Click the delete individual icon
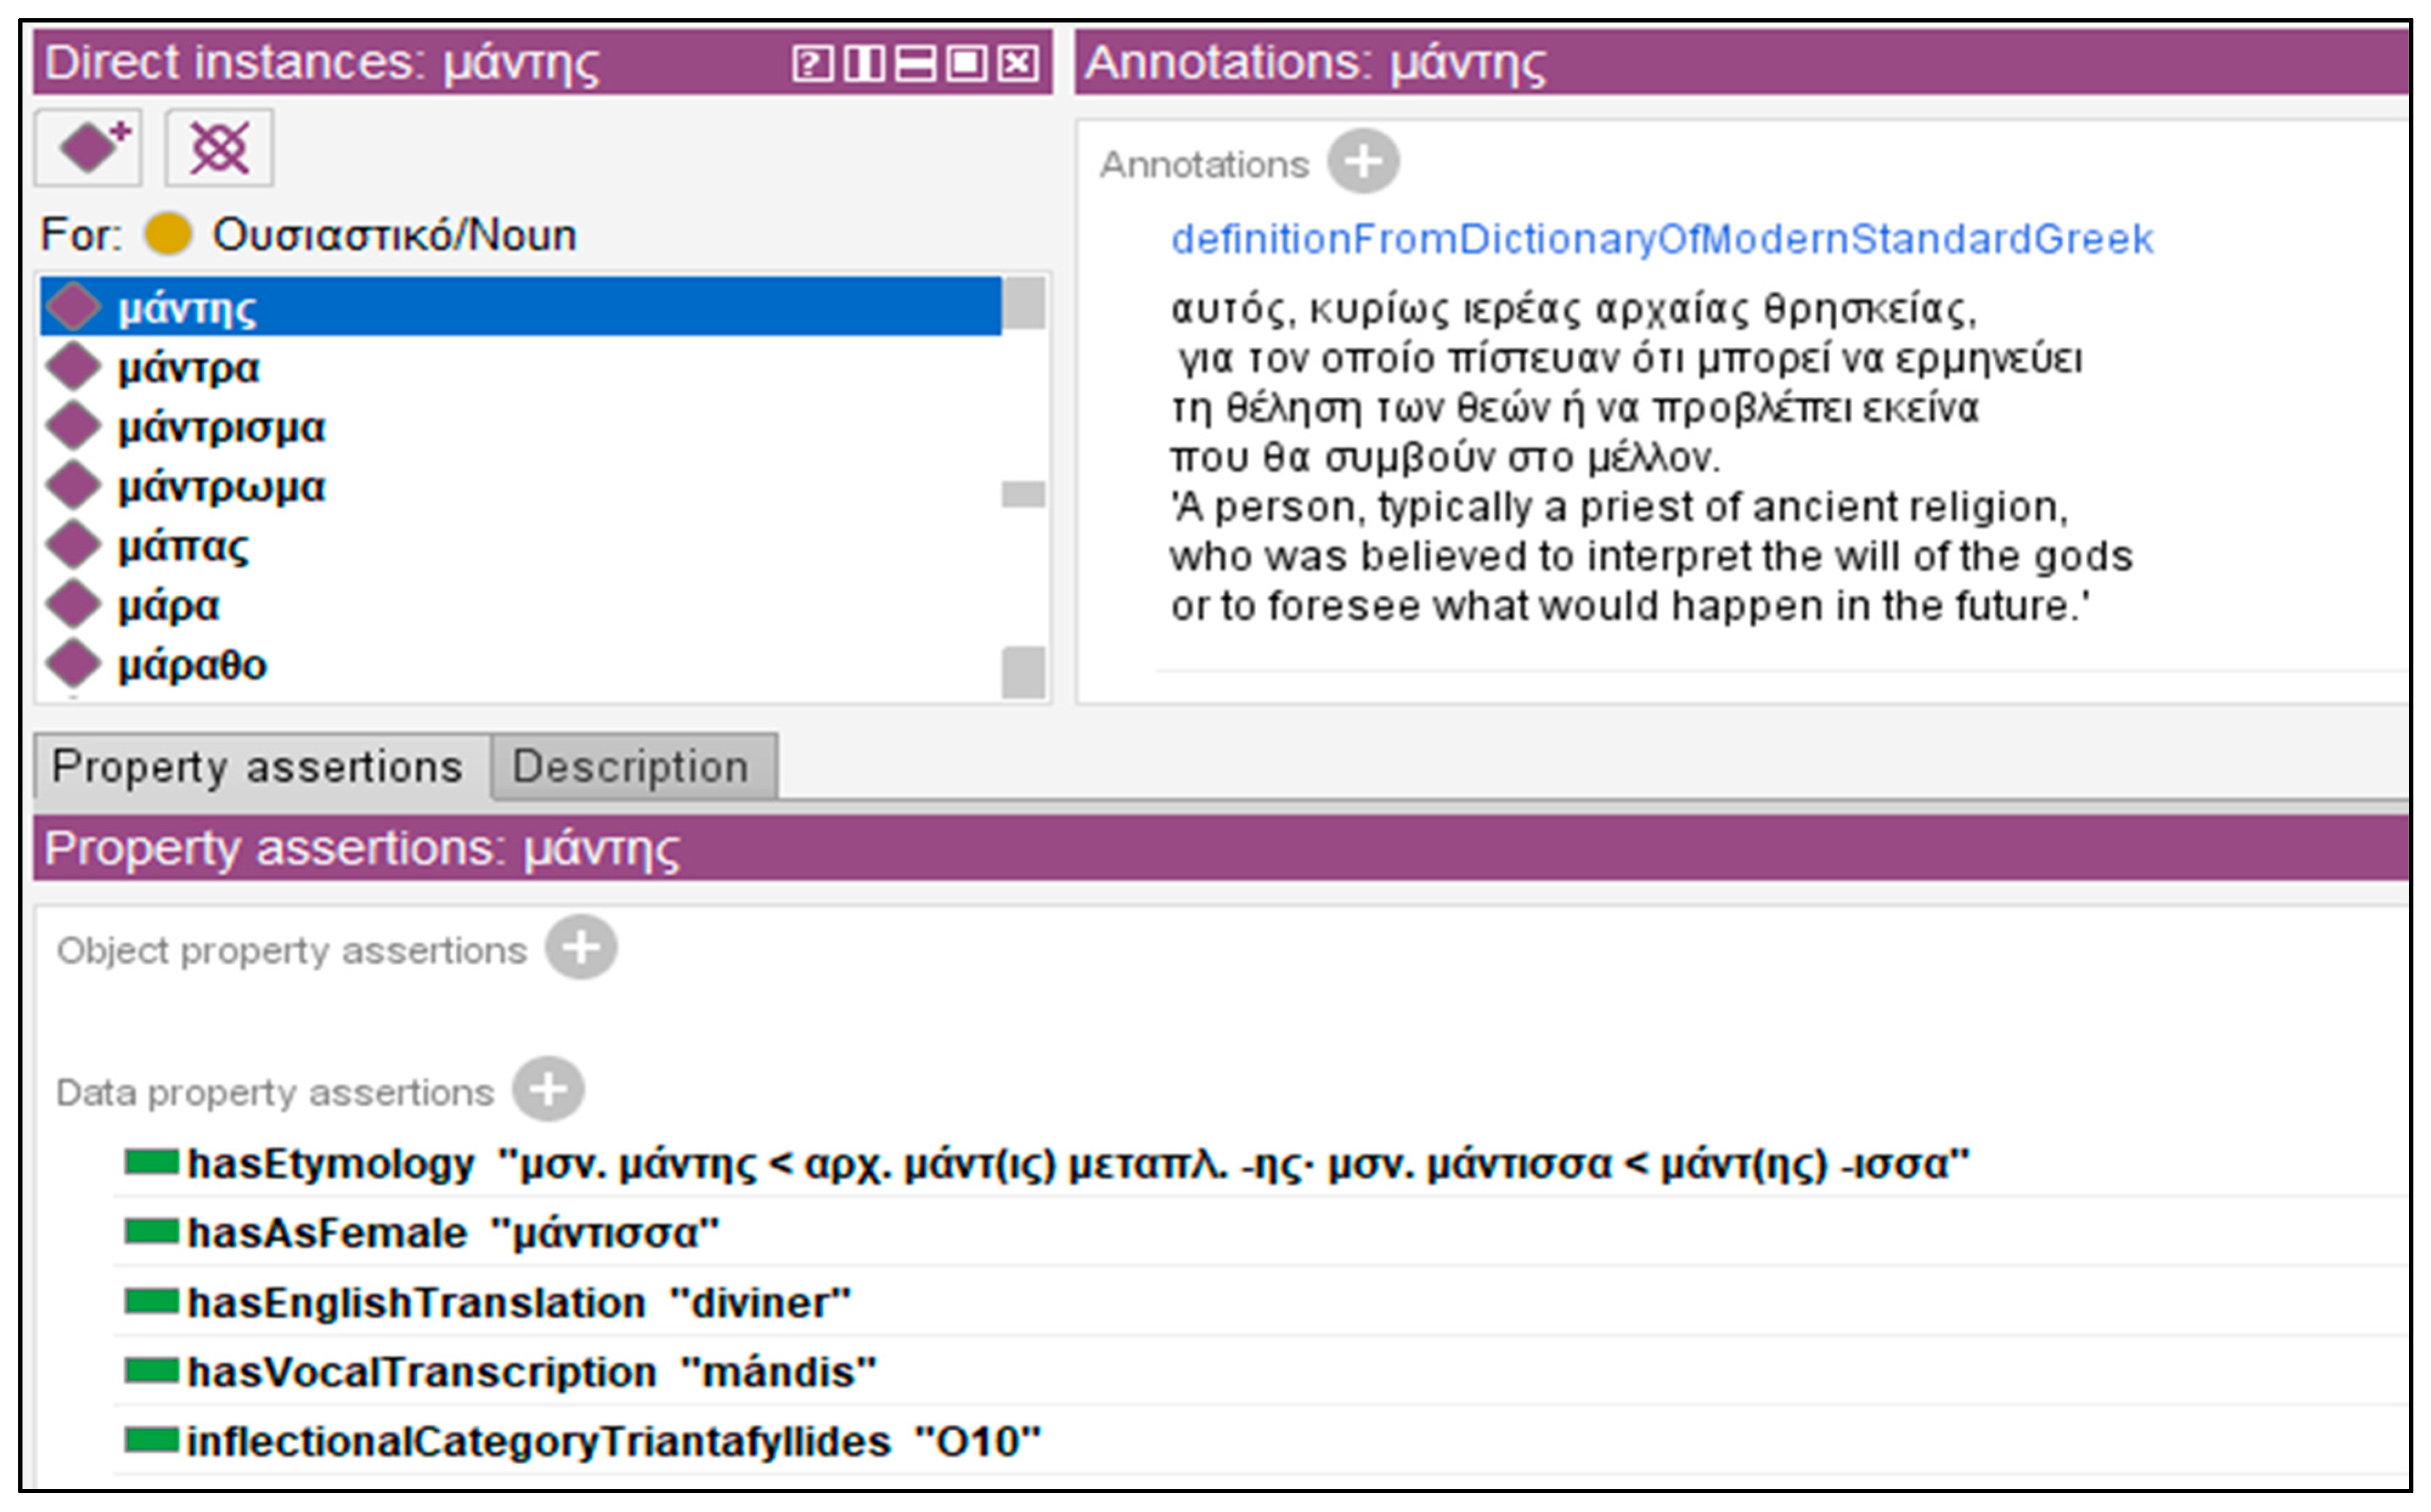The image size is (2431, 1512). (219, 148)
